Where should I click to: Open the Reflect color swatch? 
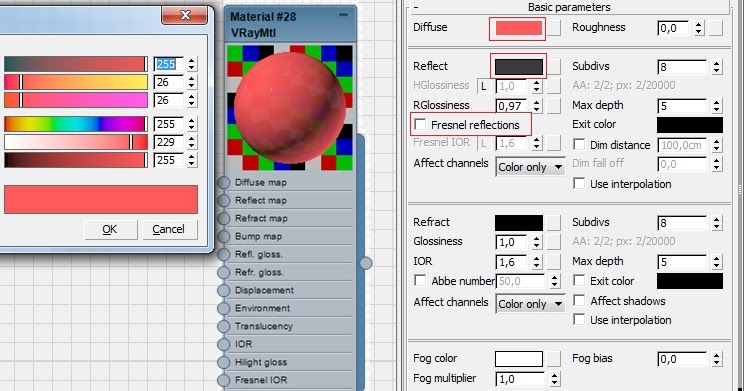point(519,66)
